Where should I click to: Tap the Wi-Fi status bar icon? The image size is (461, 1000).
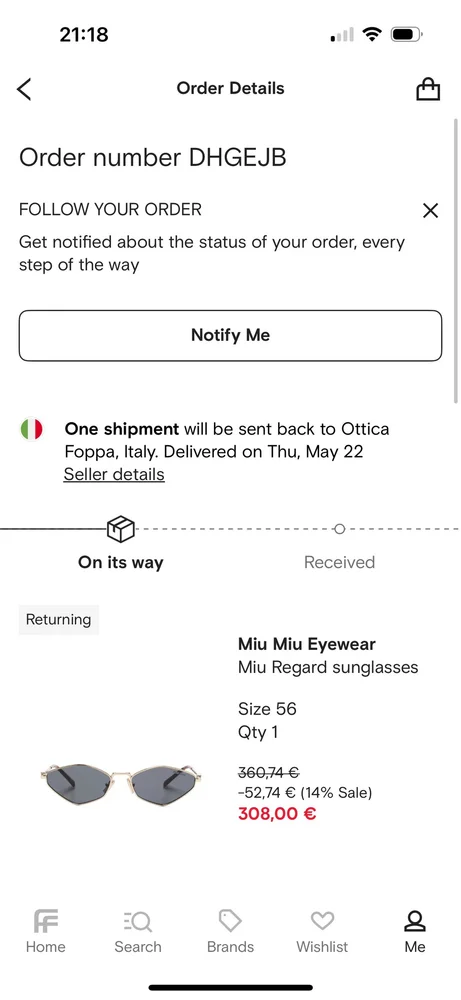point(371,34)
